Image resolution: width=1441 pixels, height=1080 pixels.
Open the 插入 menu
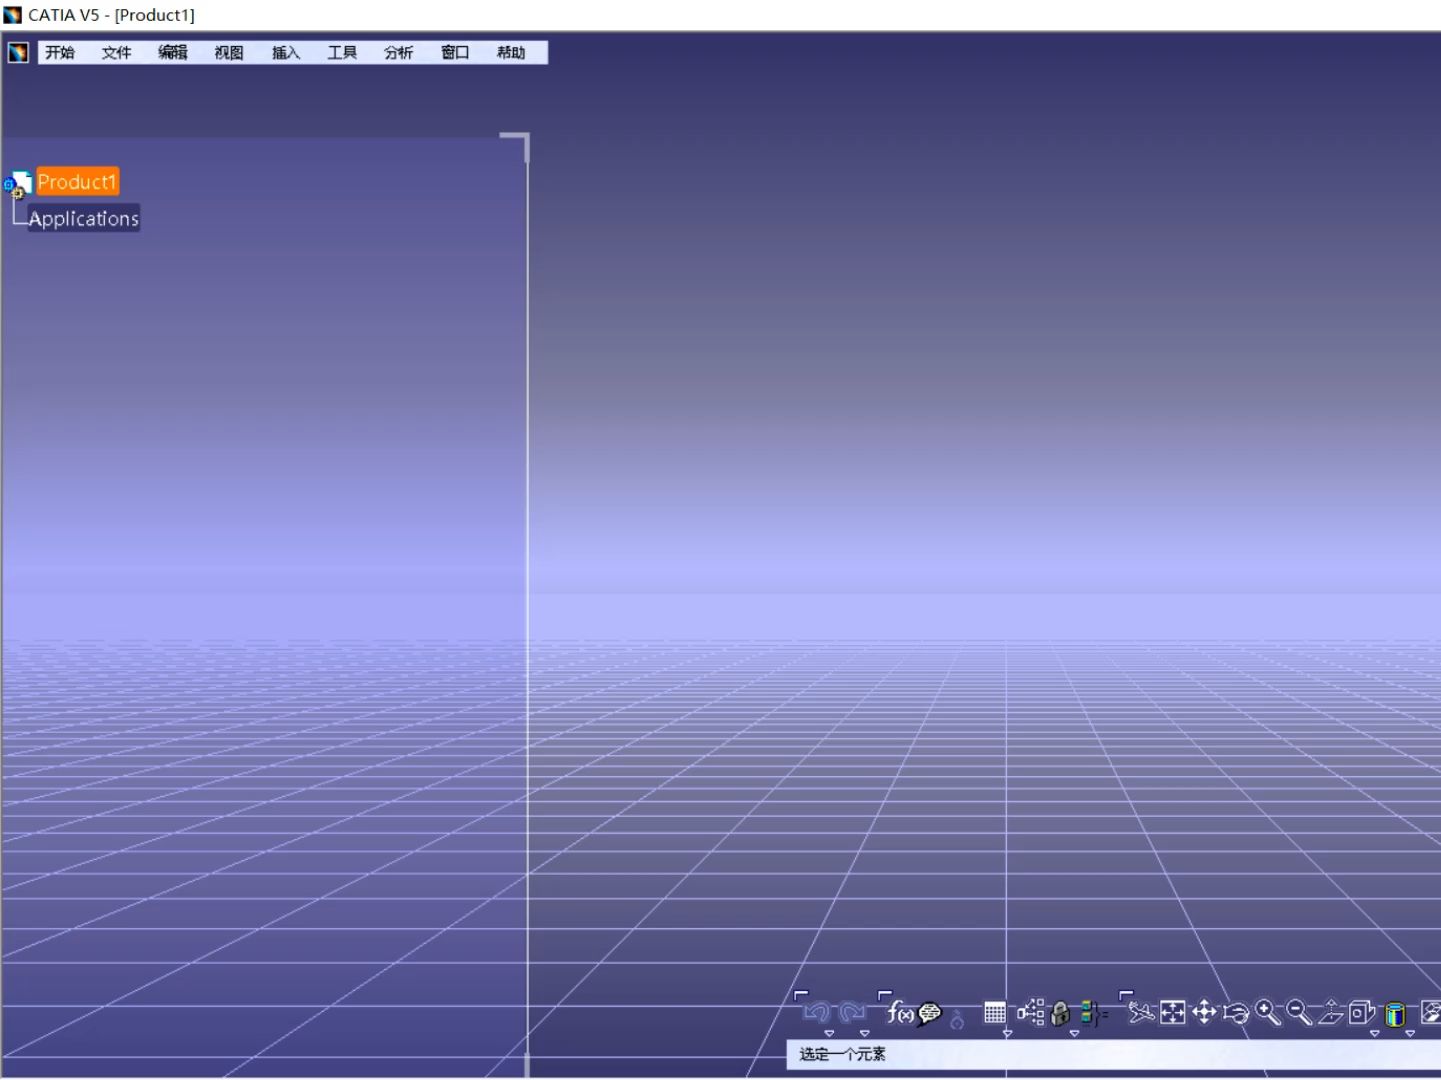coord(286,52)
